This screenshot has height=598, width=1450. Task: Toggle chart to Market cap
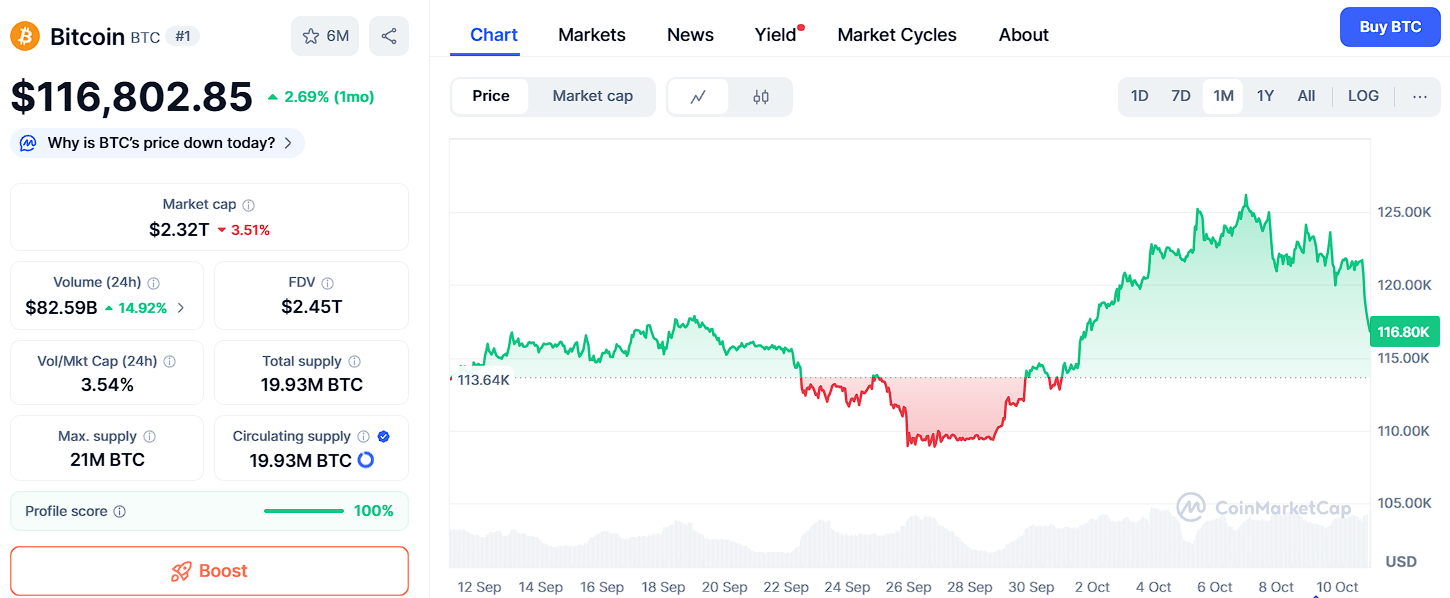592,96
